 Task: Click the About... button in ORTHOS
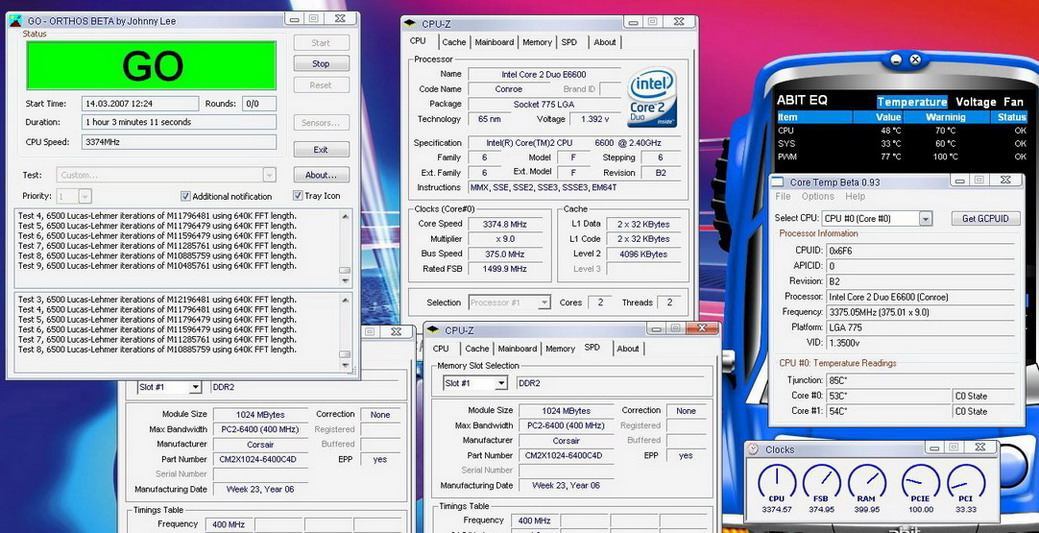coord(321,175)
